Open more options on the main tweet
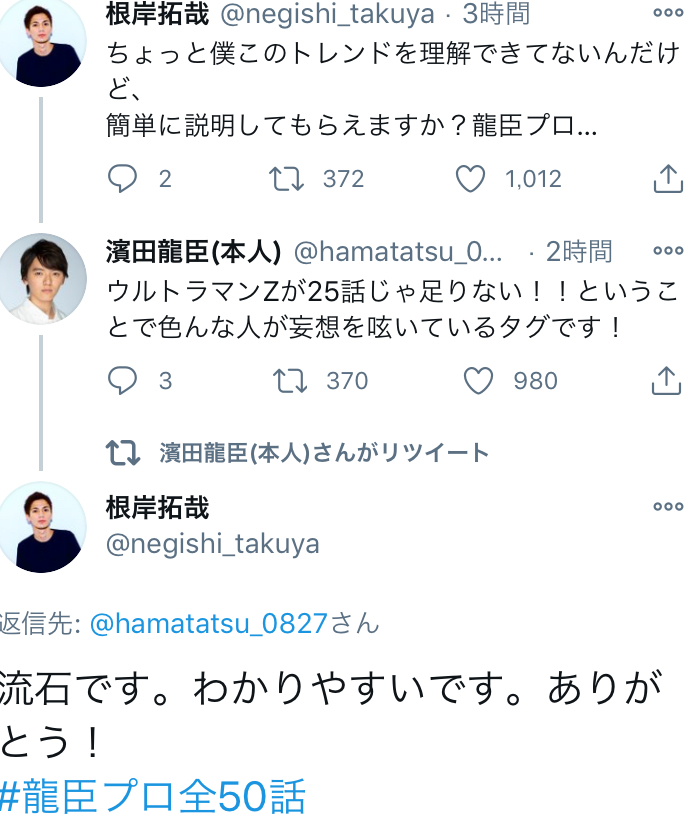 (x=668, y=507)
